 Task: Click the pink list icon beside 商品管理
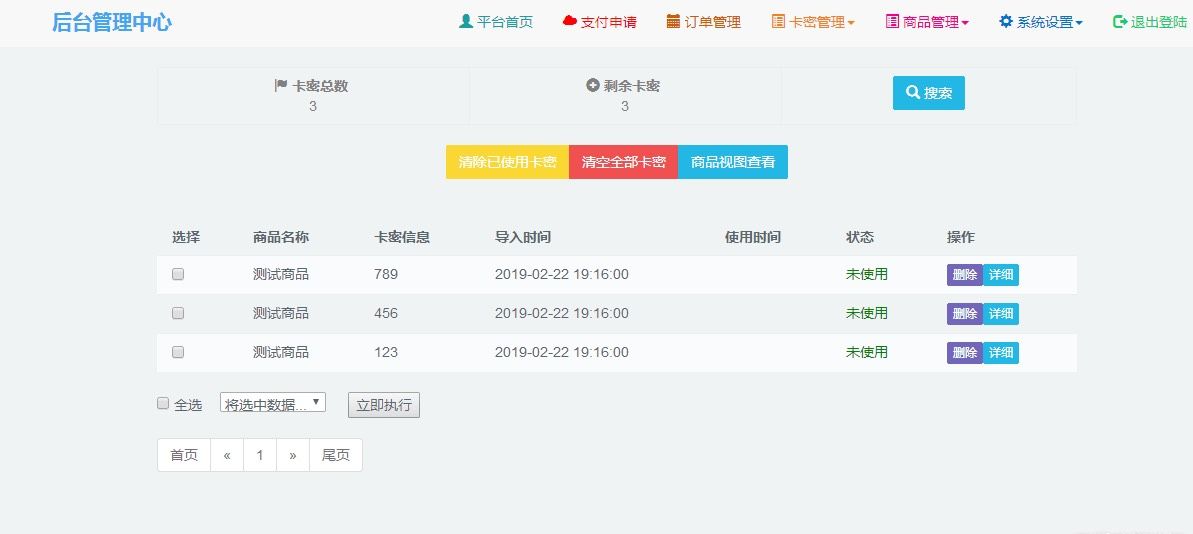click(x=892, y=21)
